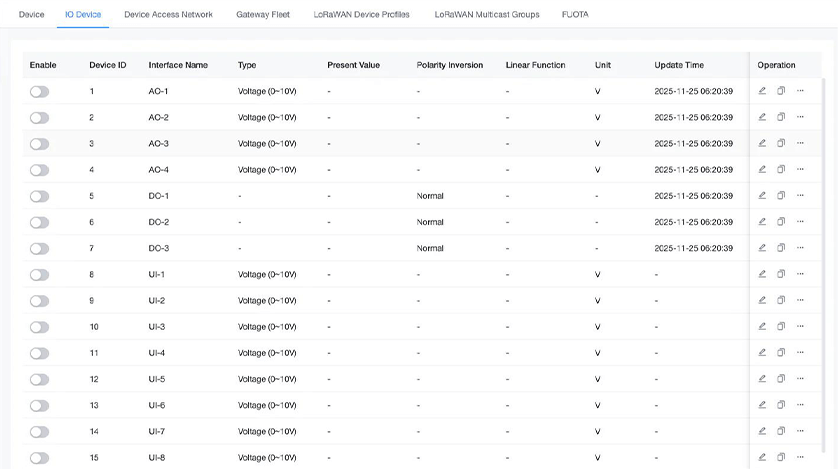Open more options menu for AO-3
The image size is (838, 469).
(800, 143)
